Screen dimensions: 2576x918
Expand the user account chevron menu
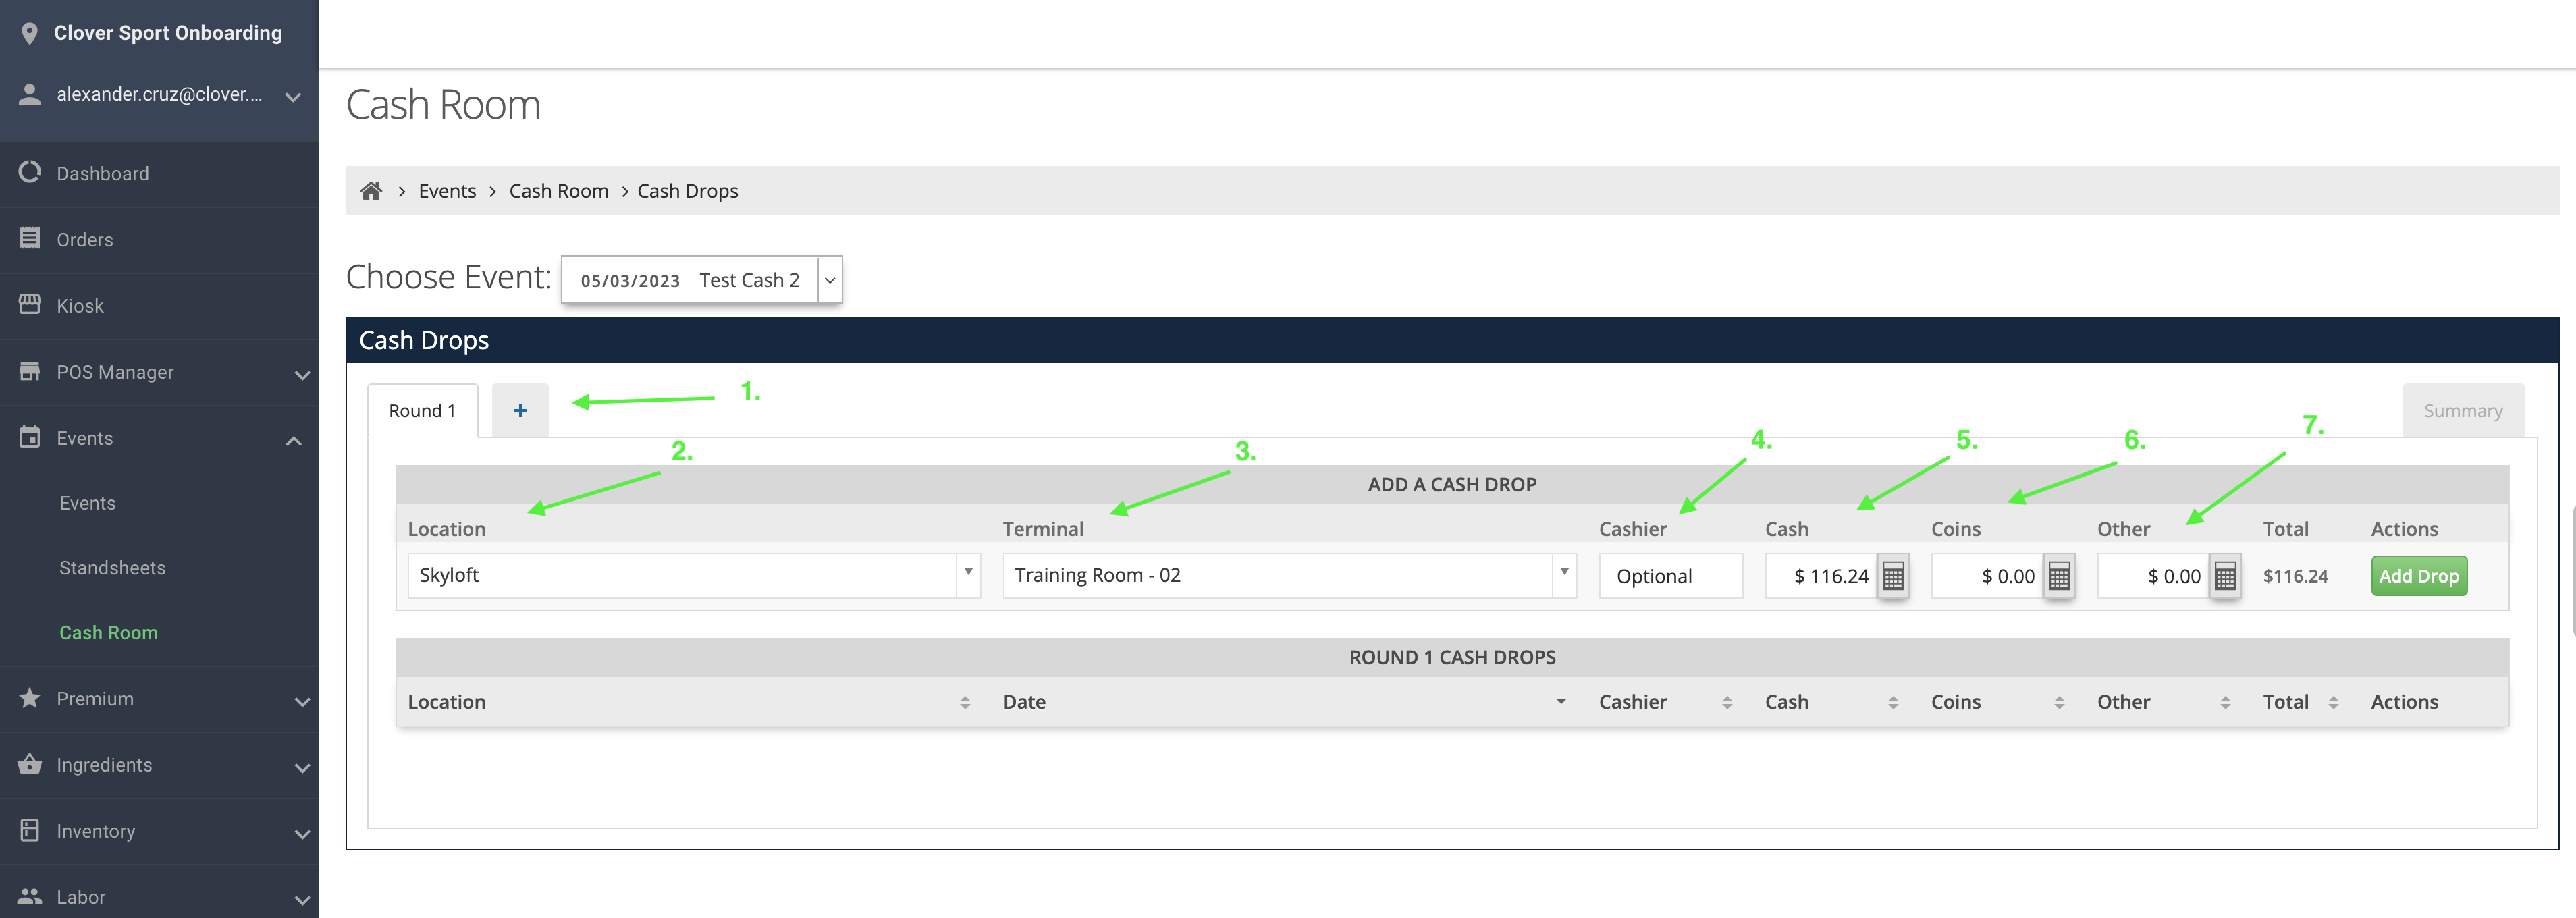coord(293,97)
